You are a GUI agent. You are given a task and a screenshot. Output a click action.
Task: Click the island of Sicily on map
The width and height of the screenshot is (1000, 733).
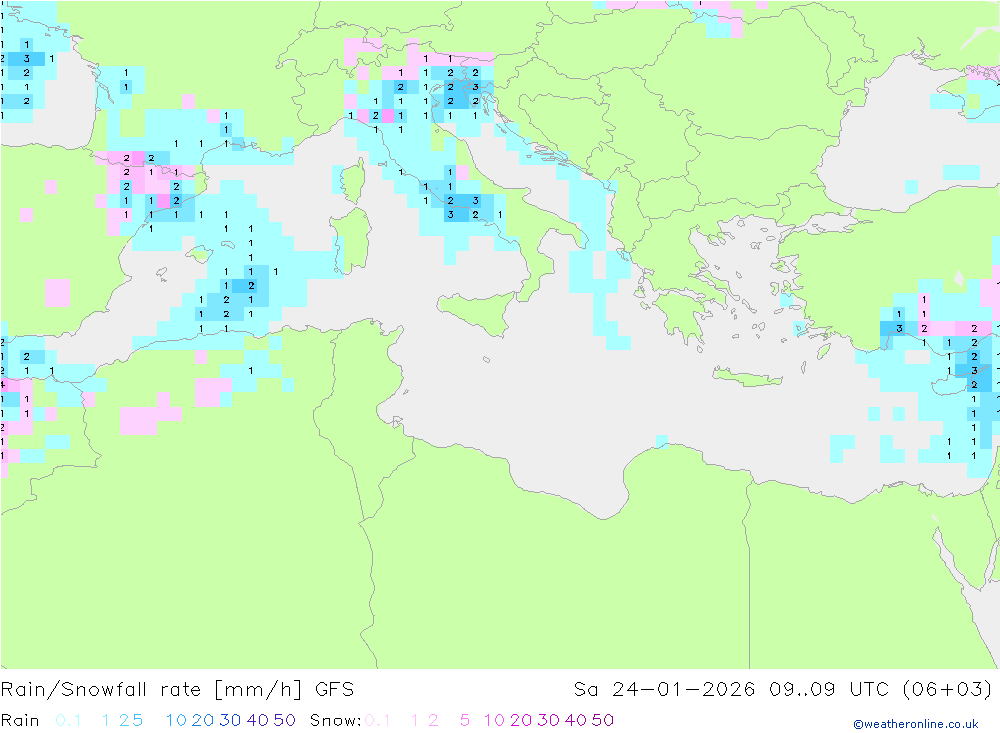pyautogui.click(x=478, y=311)
